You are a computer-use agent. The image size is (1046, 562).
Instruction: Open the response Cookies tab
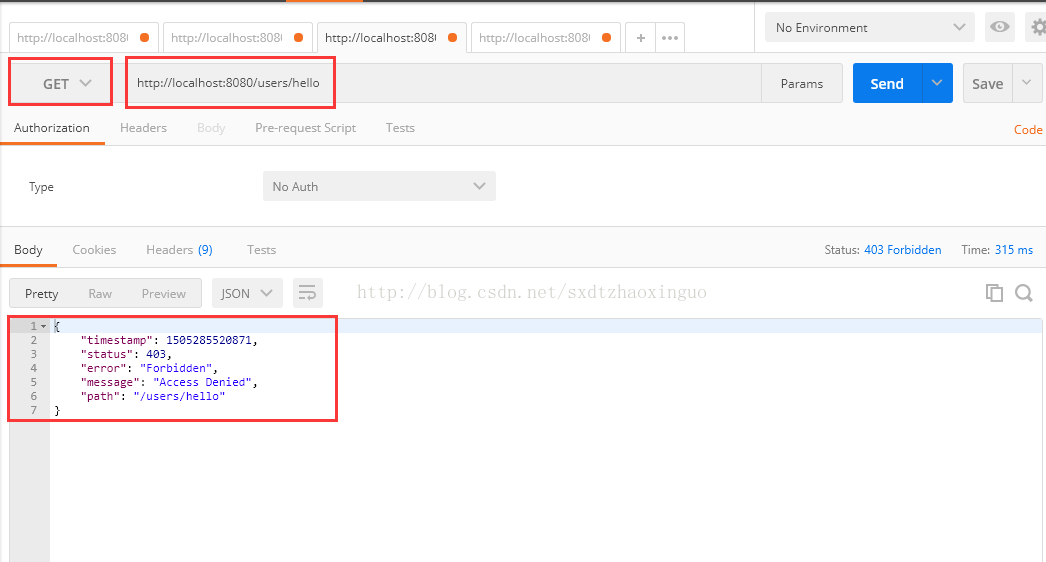click(94, 250)
